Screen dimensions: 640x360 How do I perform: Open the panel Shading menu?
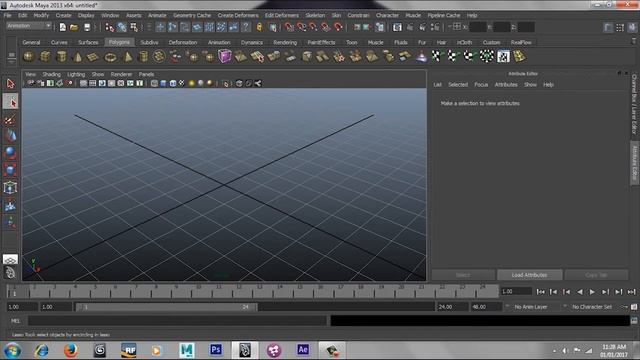tap(51, 74)
